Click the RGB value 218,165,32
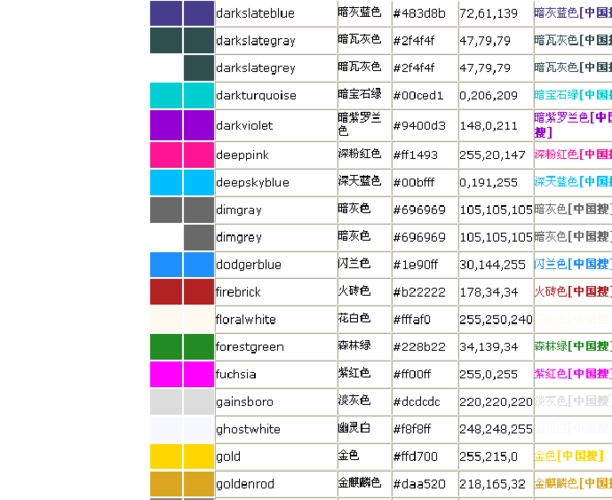Image resolution: width=612 pixels, height=500 pixels. 492,484
